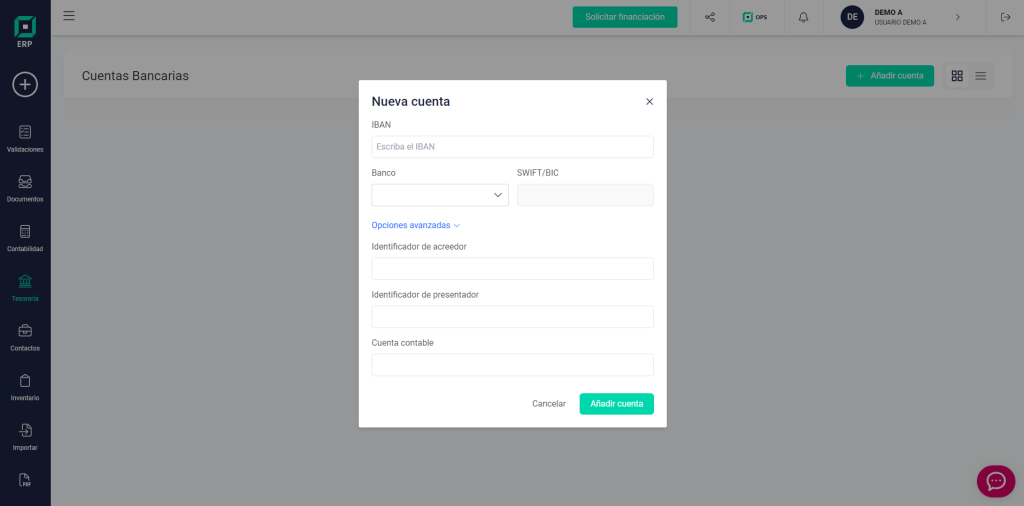Open Contabilidad in the sidebar
This screenshot has width=1024, height=506.
point(25,238)
